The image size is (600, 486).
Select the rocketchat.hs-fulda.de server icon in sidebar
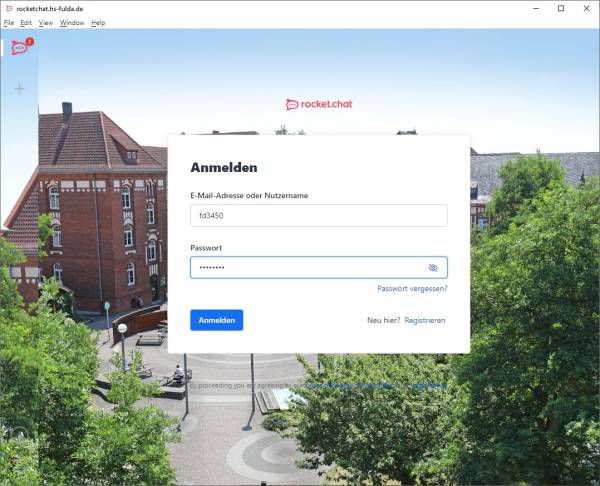tap(19, 48)
